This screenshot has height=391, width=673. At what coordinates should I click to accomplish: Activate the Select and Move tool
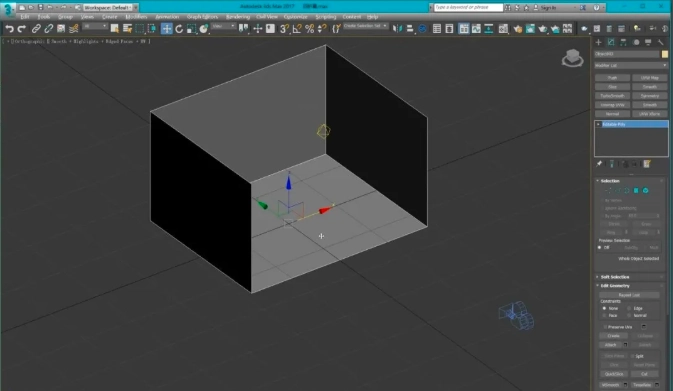pyautogui.click(x=167, y=29)
